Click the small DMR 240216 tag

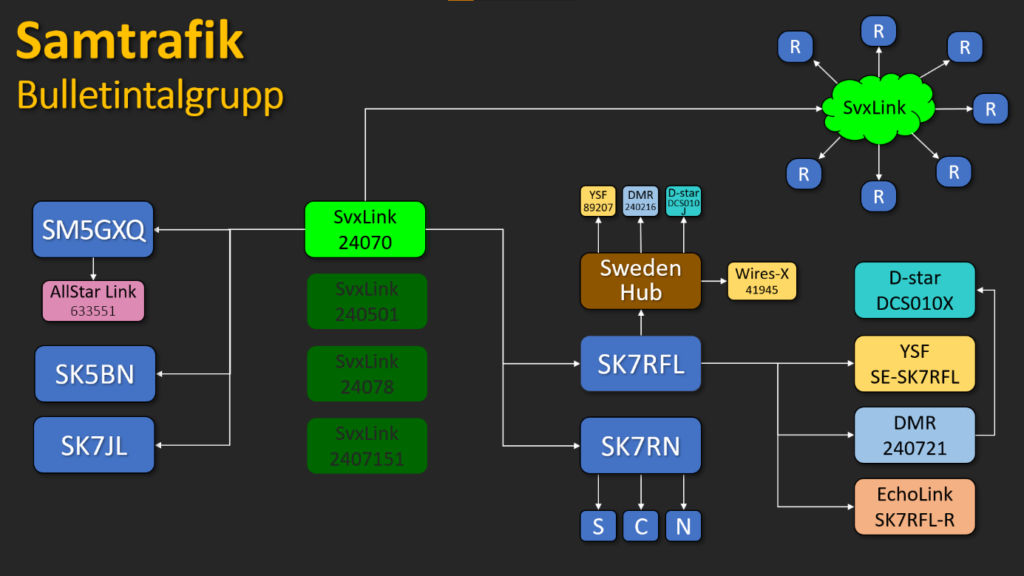[640, 200]
